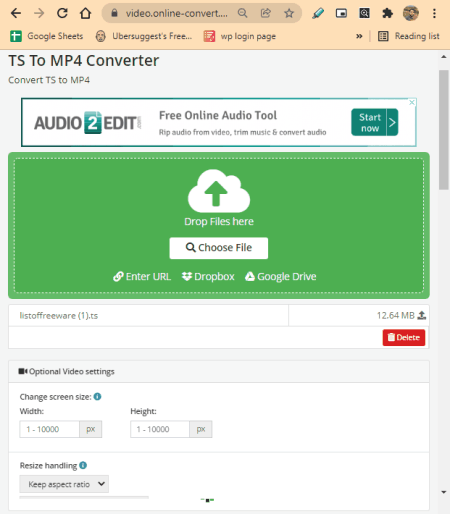Click the Audio2Edit logo in the ad
Image resolution: width=450 pixels, height=514 pixels.
tap(88, 123)
